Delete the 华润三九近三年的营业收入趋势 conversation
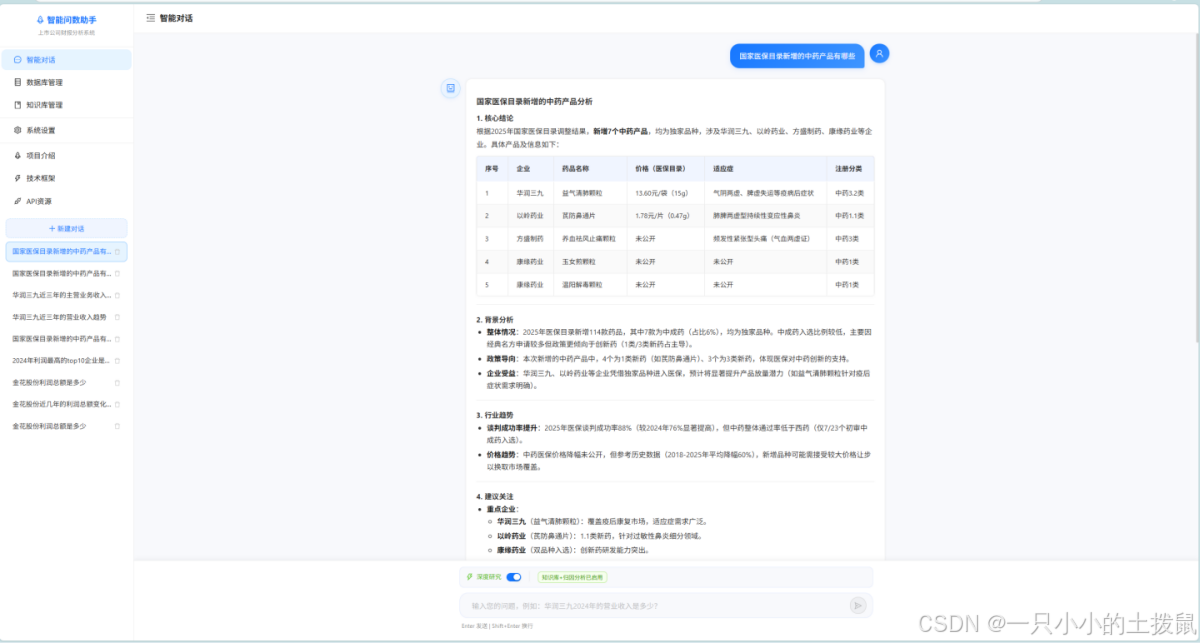The width and height of the screenshot is (1201, 643). coord(117,317)
